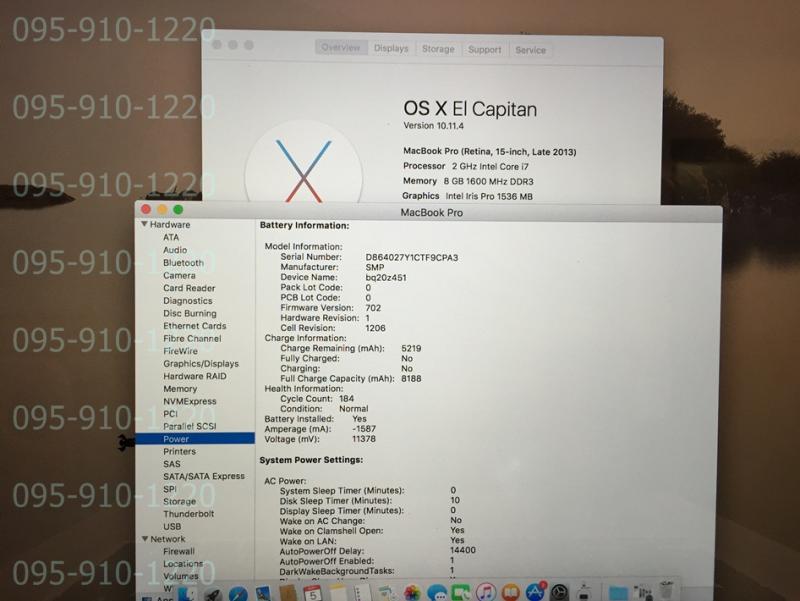Image resolution: width=800 pixels, height=601 pixels.
Task: Select Card Reader in sidebar
Action: (189, 288)
